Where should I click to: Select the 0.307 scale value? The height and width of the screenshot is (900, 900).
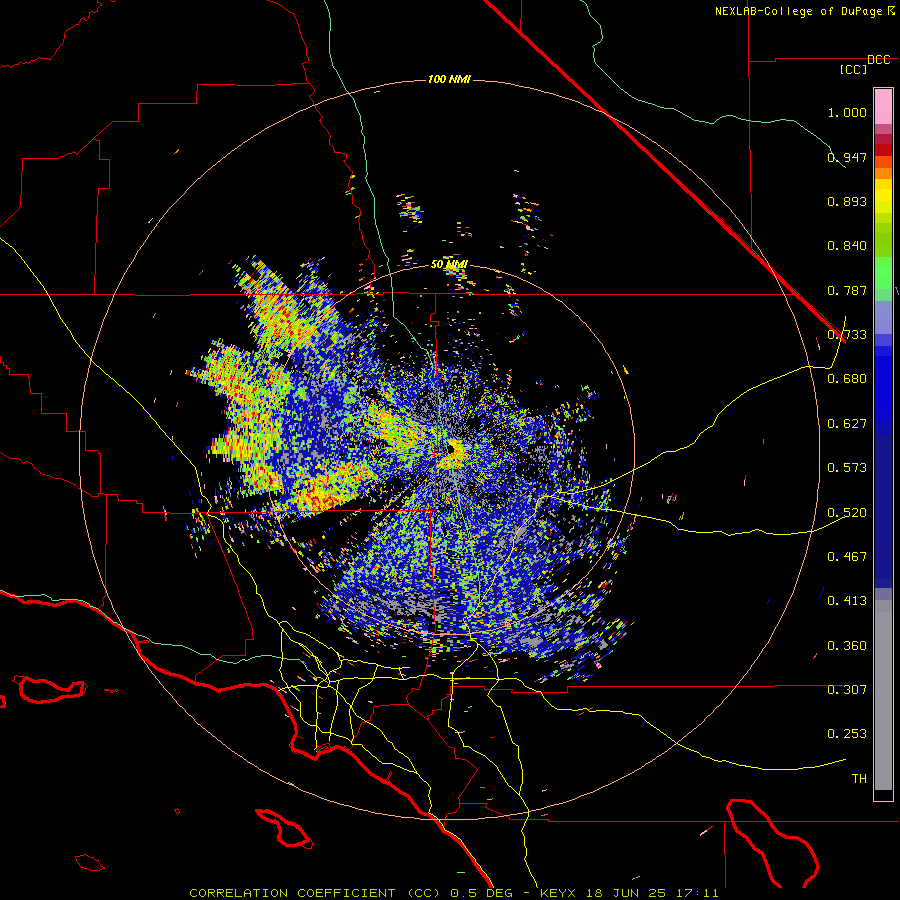(847, 690)
